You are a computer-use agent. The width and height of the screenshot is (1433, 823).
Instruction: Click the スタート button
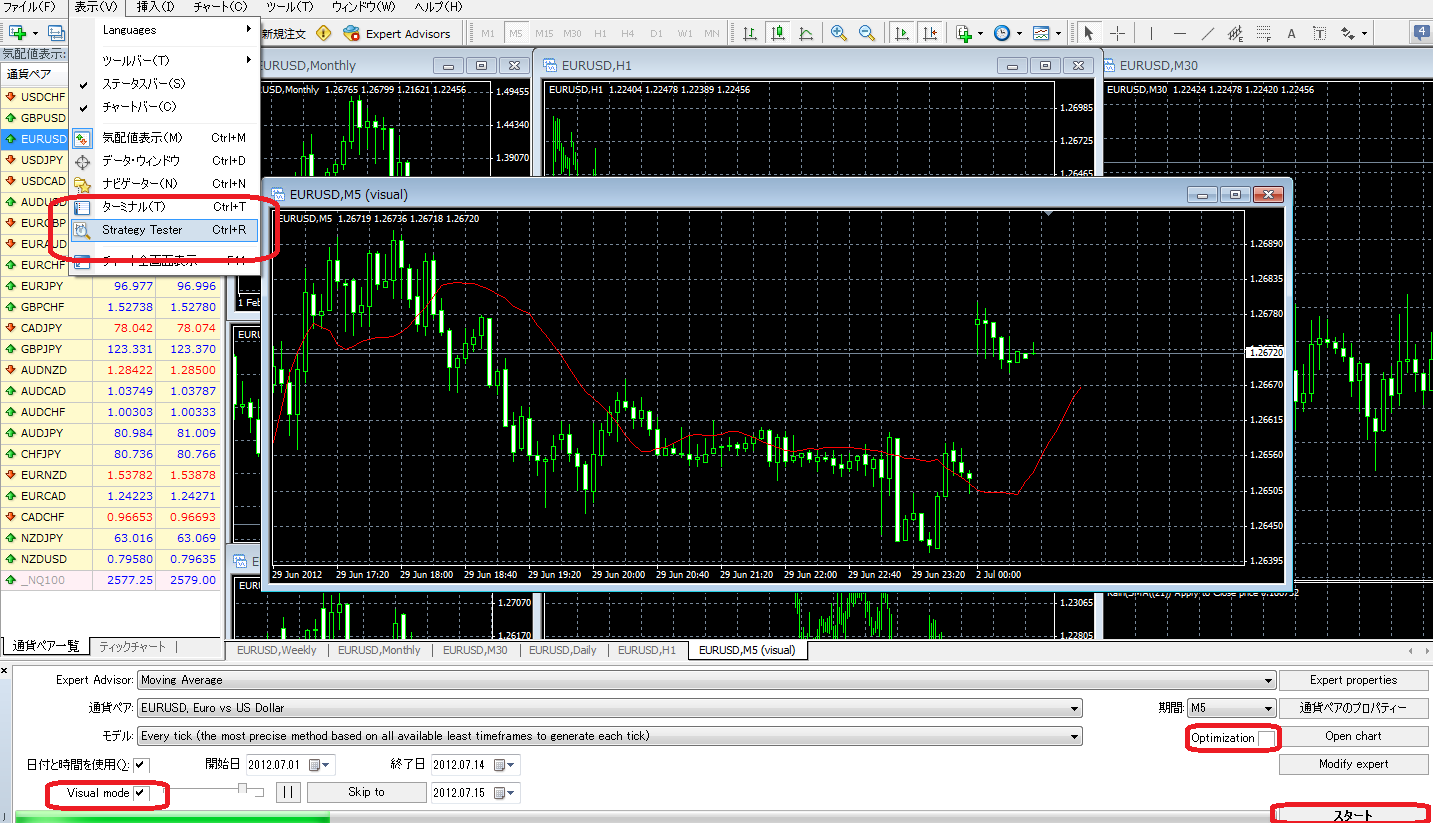[x=1353, y=816]
